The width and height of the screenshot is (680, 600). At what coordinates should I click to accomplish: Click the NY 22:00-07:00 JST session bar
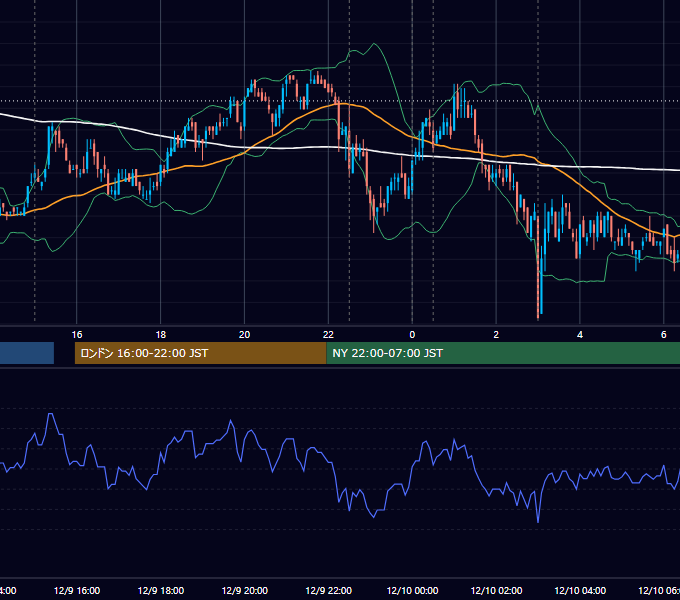click(503, 353)
